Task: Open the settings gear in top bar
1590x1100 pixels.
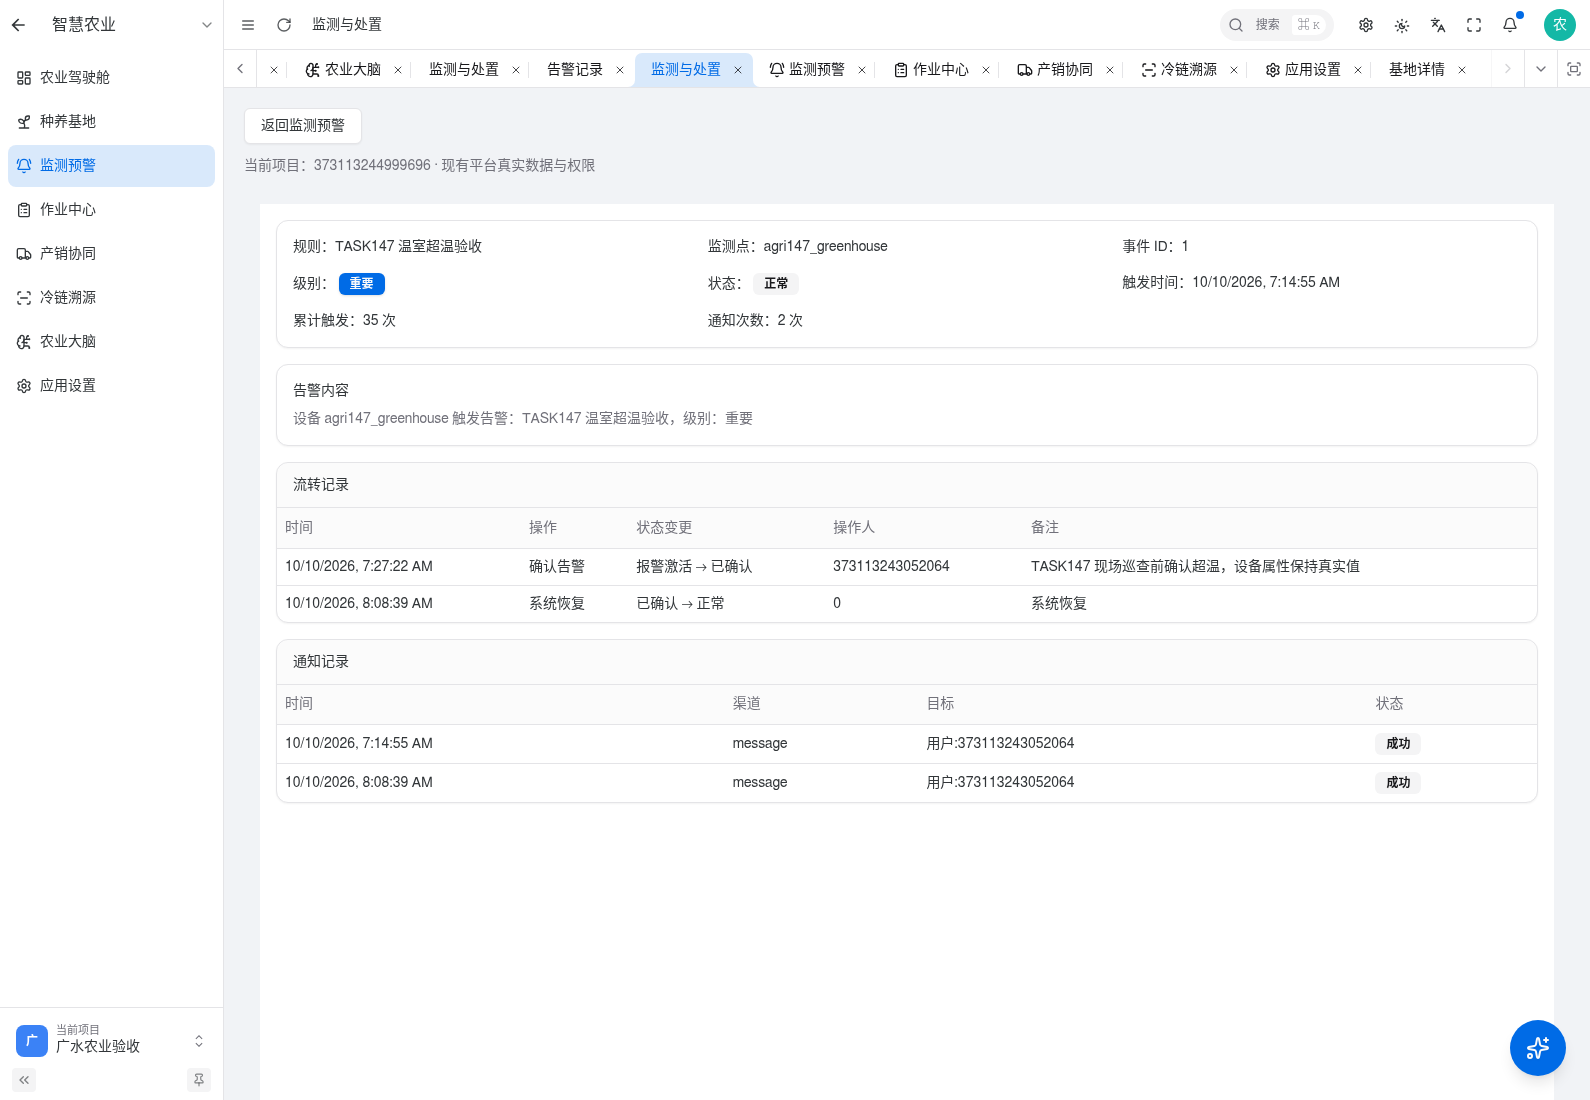Action: pyautogui.click(x=1366, y=25)
